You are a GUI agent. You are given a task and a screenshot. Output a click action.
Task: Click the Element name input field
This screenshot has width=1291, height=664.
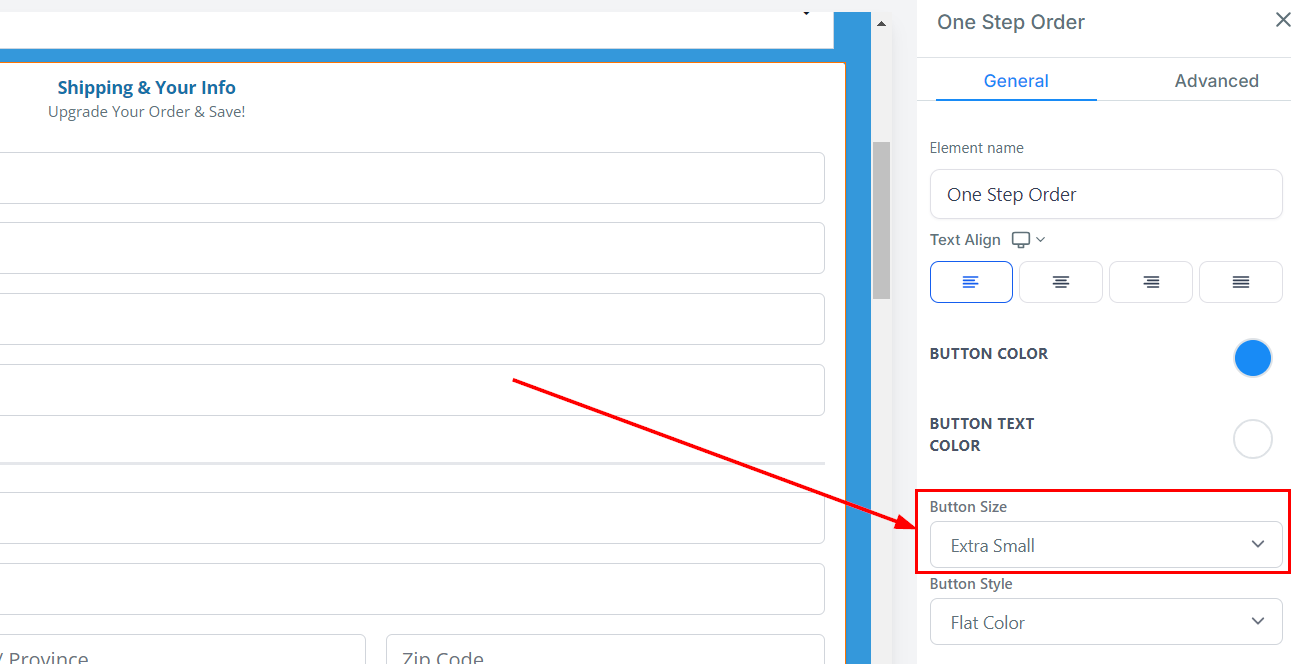(x=1105, y=194)
